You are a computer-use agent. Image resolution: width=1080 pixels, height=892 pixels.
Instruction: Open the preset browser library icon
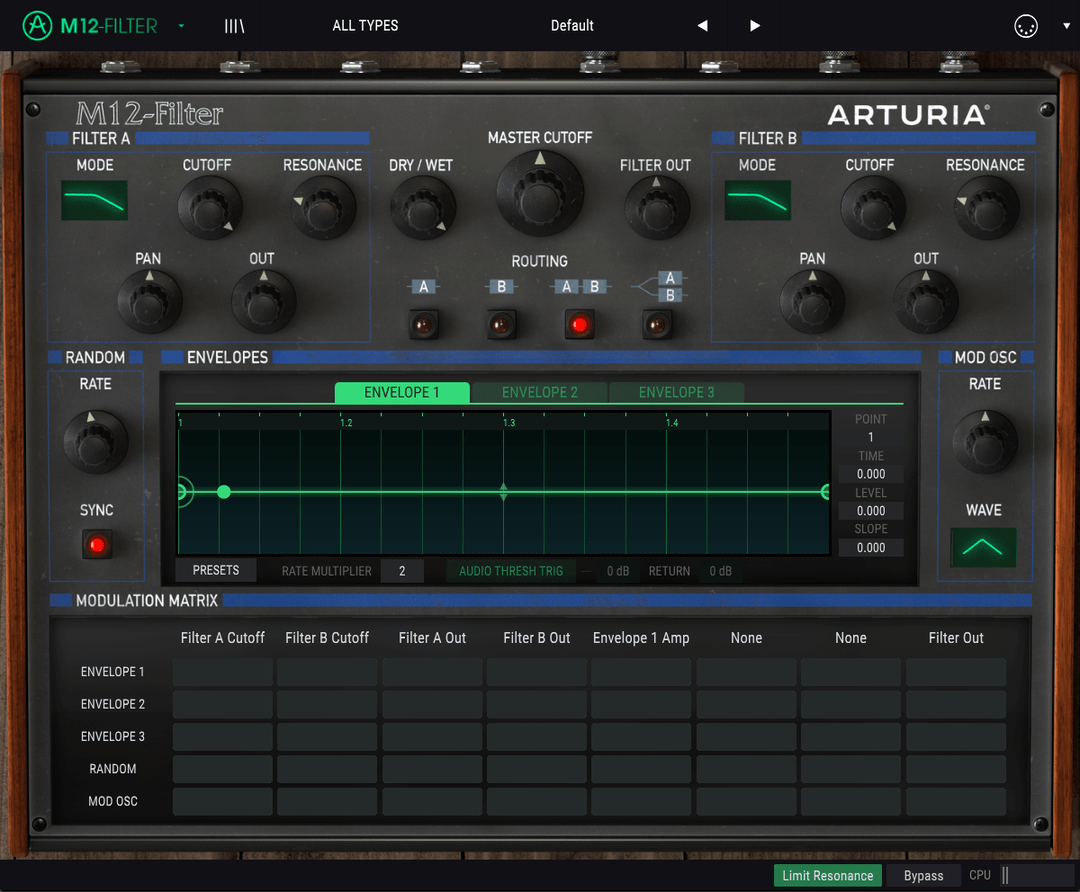click(x=234, y=26)
